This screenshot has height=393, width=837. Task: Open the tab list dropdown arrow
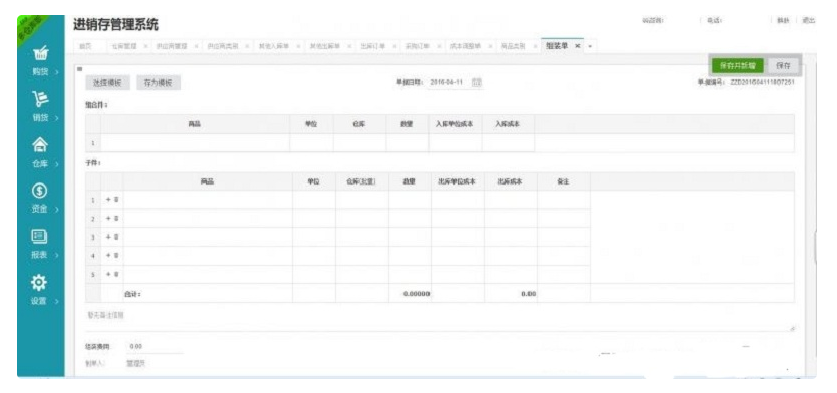coord(590,46)
